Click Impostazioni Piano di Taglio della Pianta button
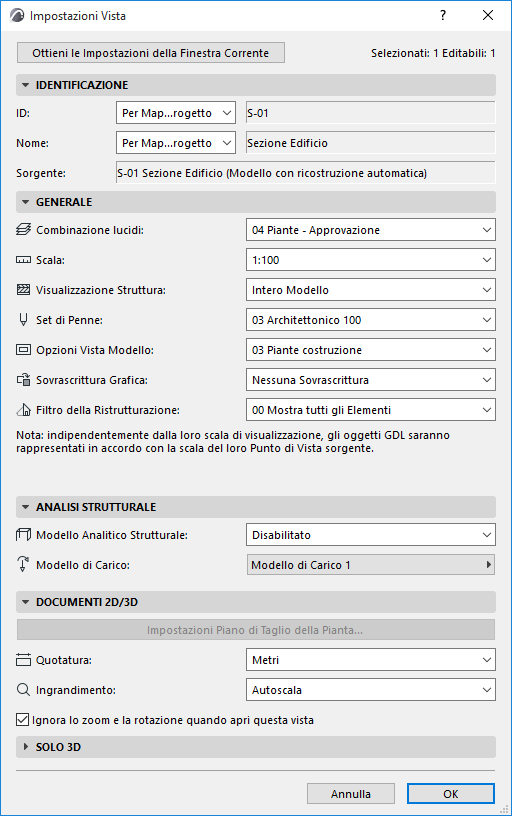 (255, 630)
